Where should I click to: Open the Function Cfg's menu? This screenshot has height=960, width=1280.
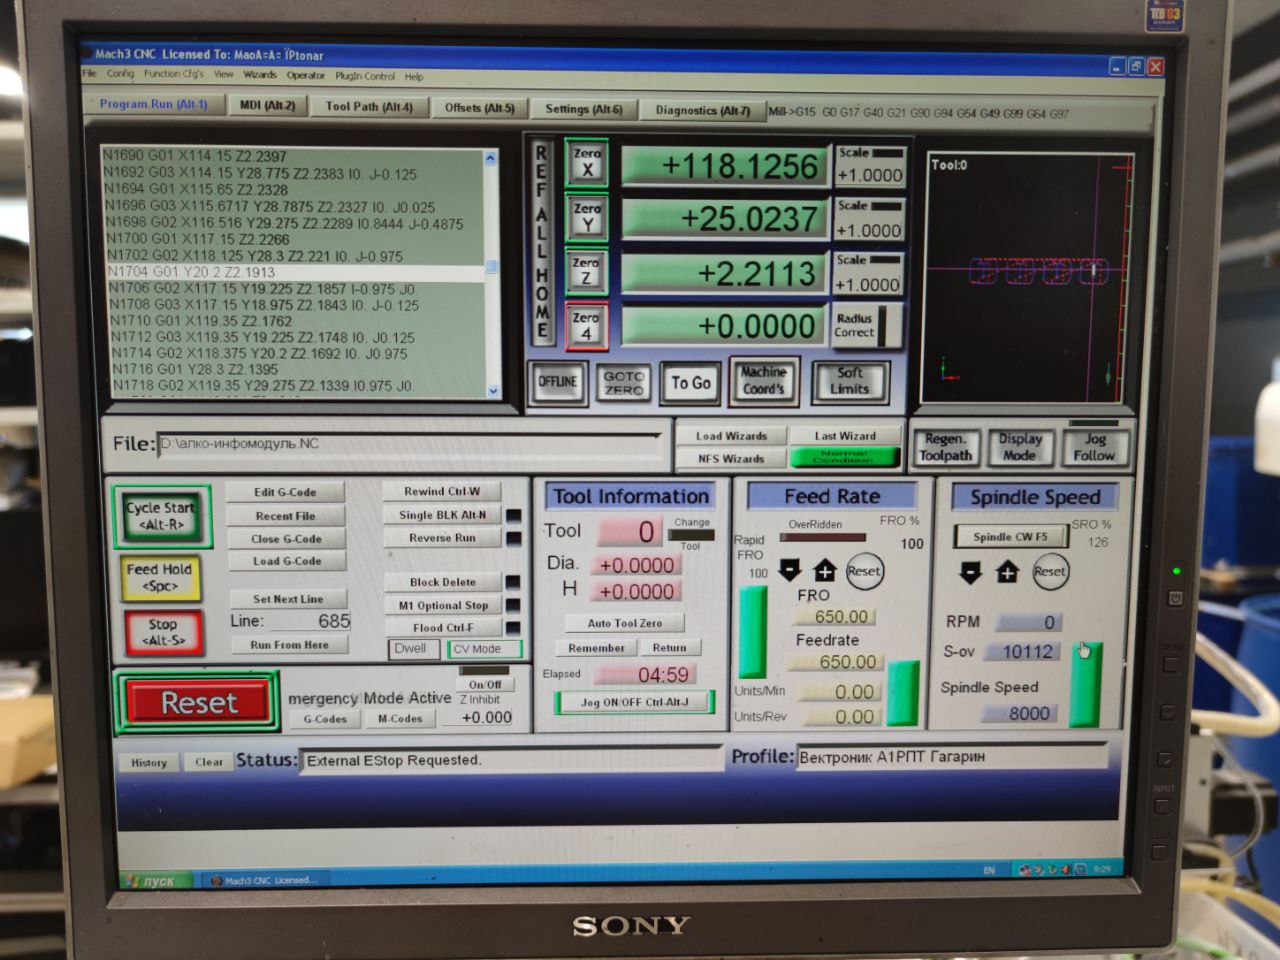click(x=173, y=74)
